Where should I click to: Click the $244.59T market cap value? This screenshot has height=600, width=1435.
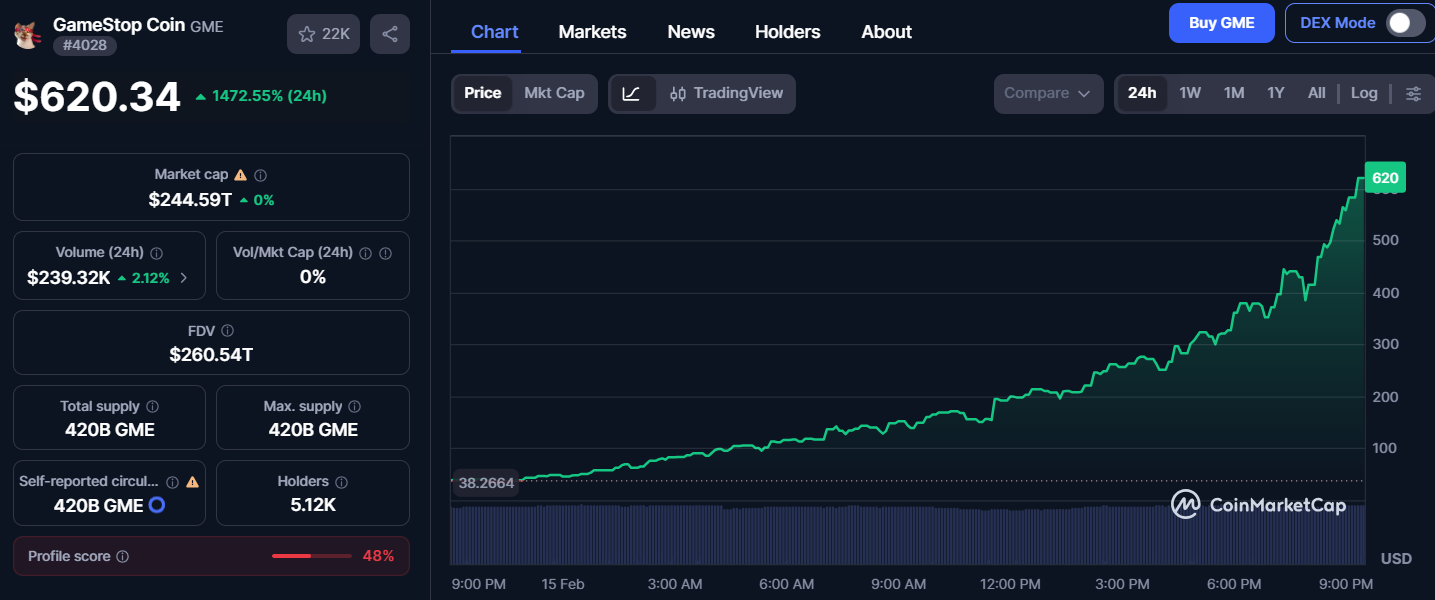coord(190,200)
